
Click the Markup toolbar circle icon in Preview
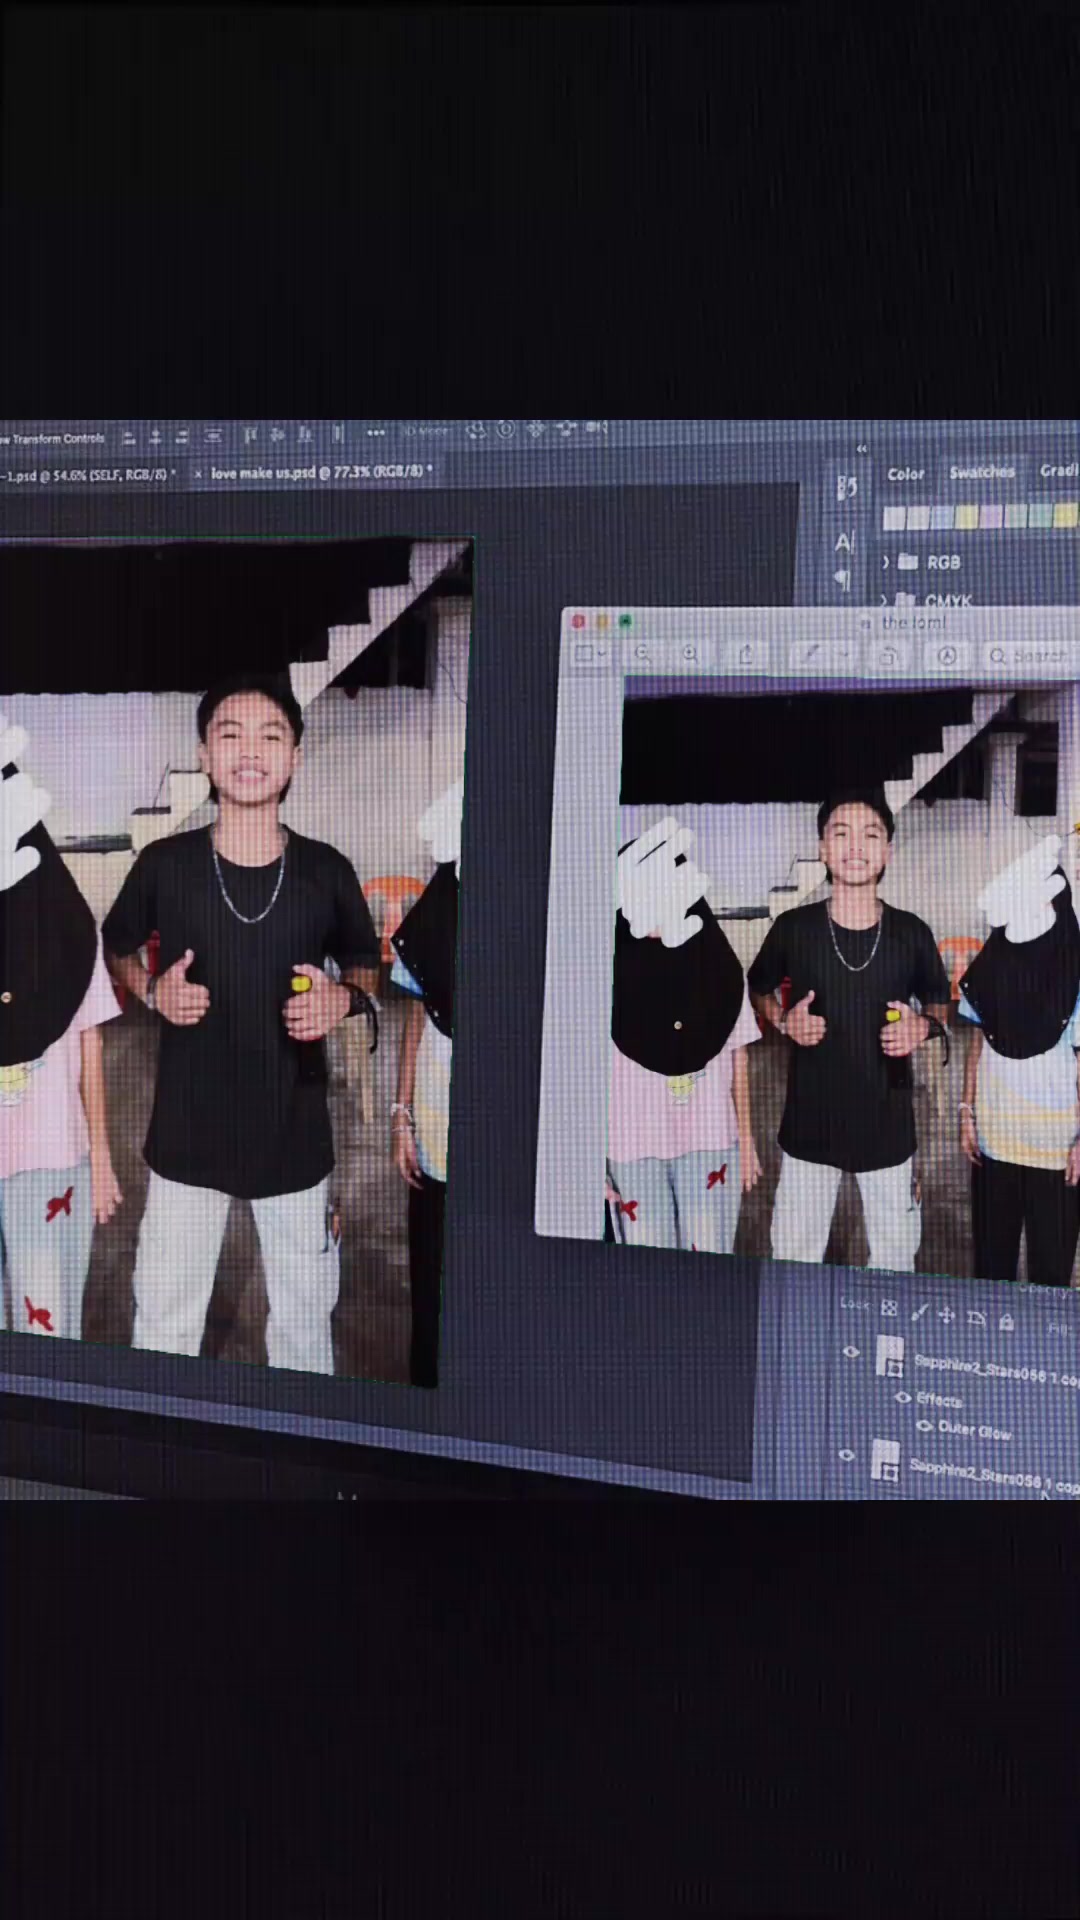point(946,656)
